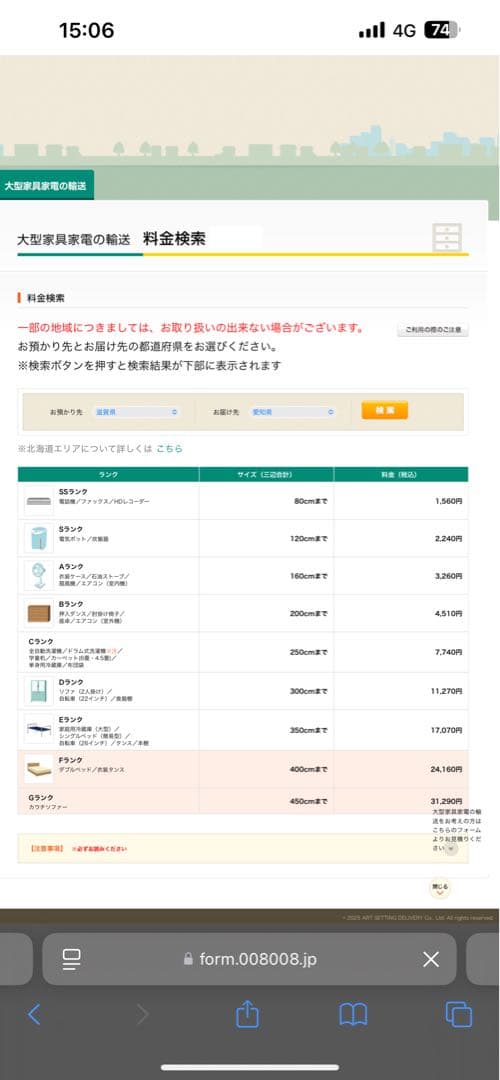
Task: Click the drawer furniture icon beside 料金検索
Action: (448, 237)
